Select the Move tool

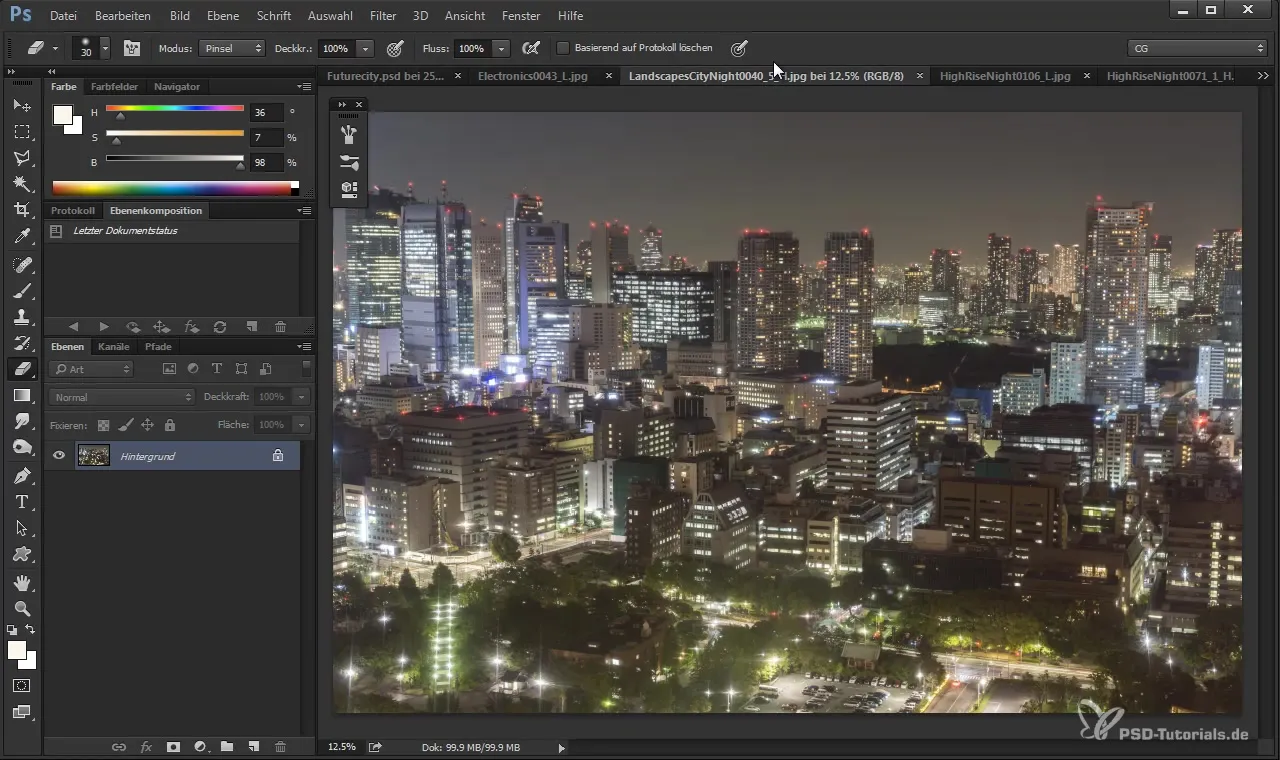[x=22, y=105]
